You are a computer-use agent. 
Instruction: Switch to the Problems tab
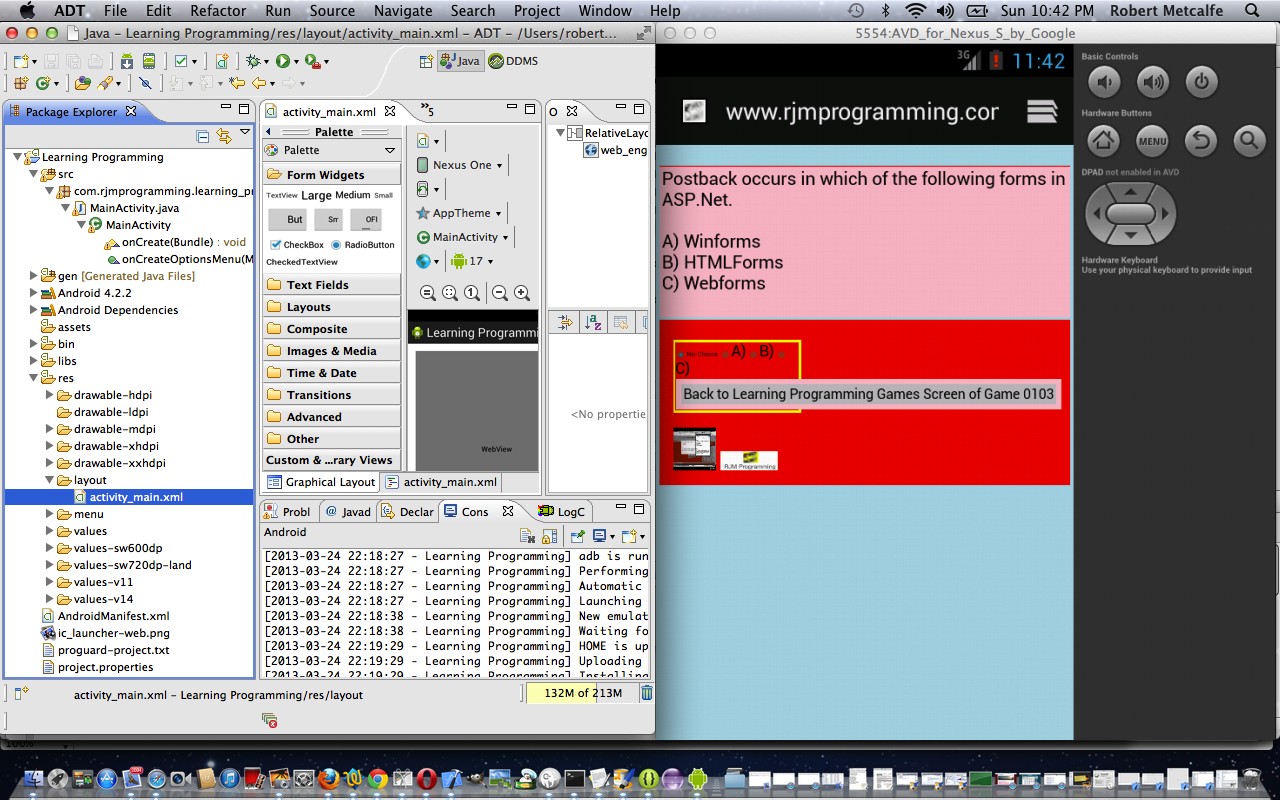coord(289,511)
